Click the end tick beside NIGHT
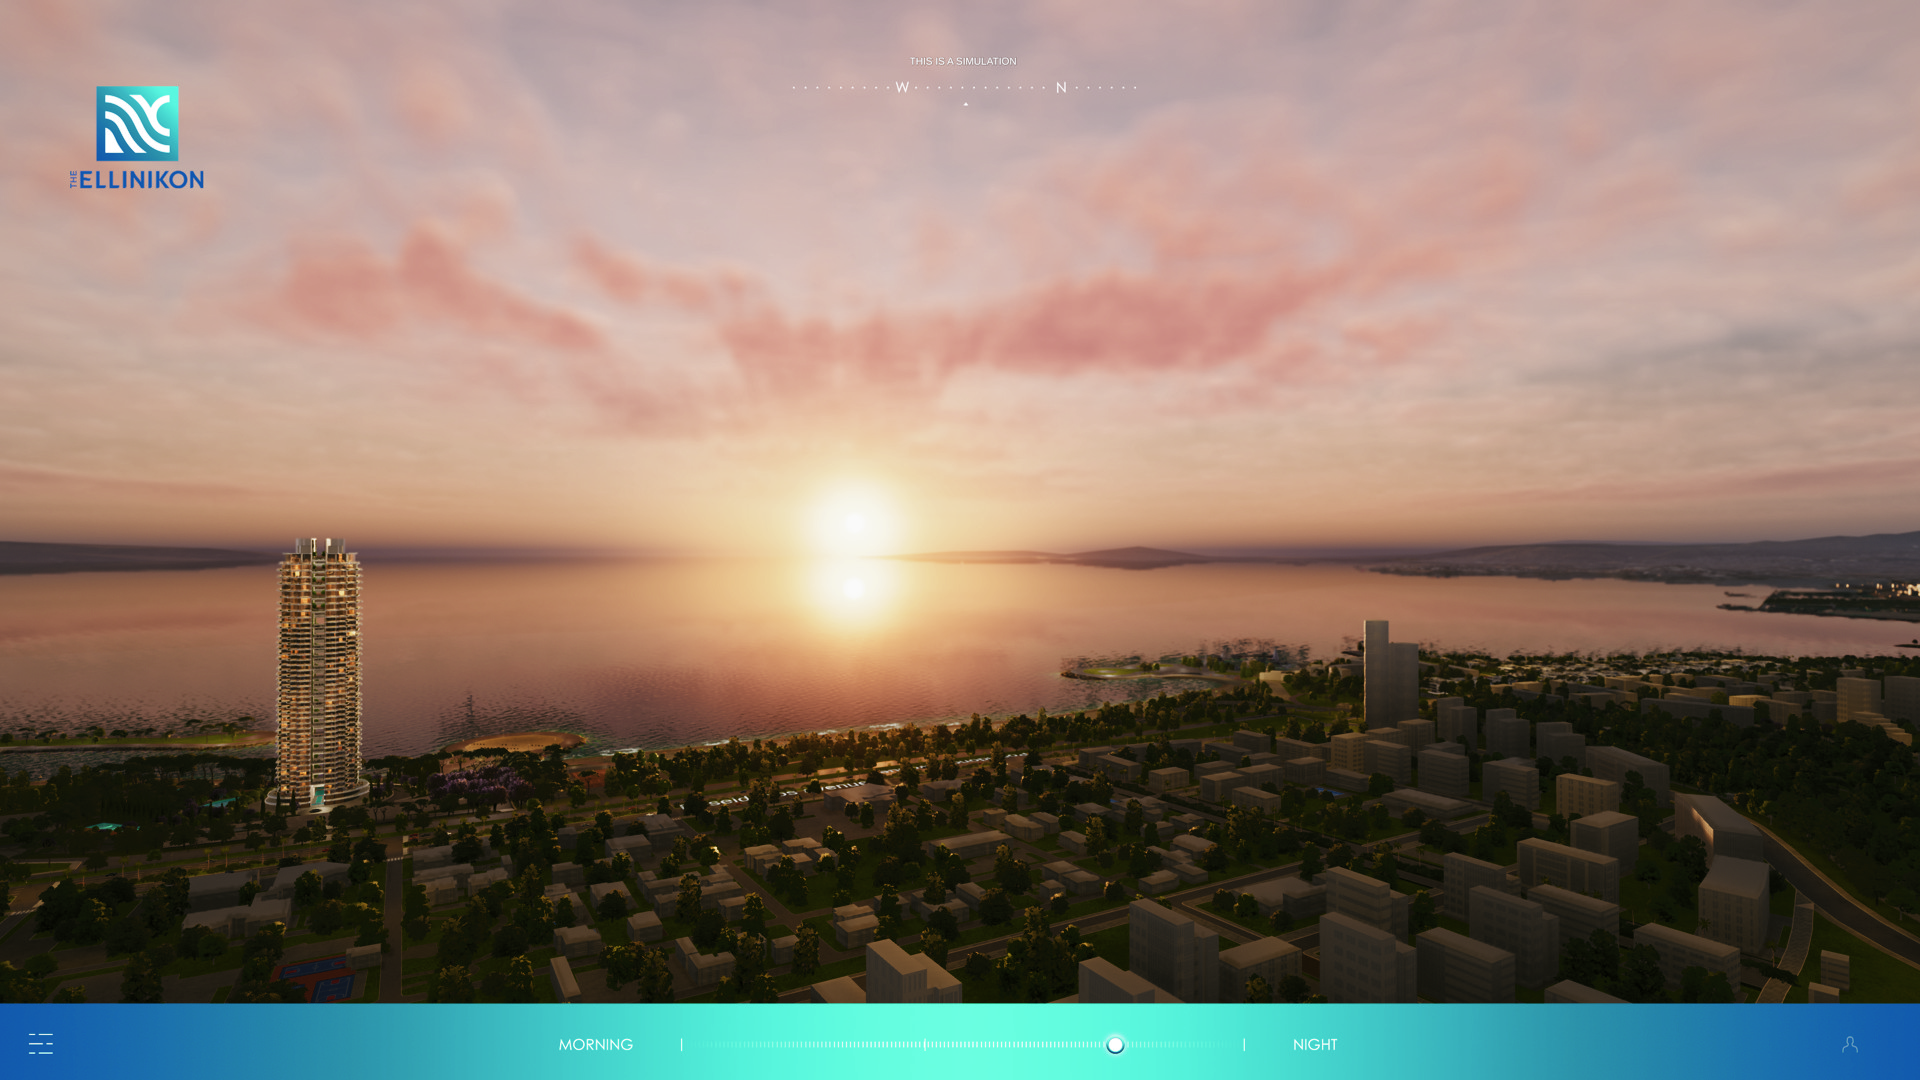Viewport: 1920px width, 1080px height. [1244, 1044]
